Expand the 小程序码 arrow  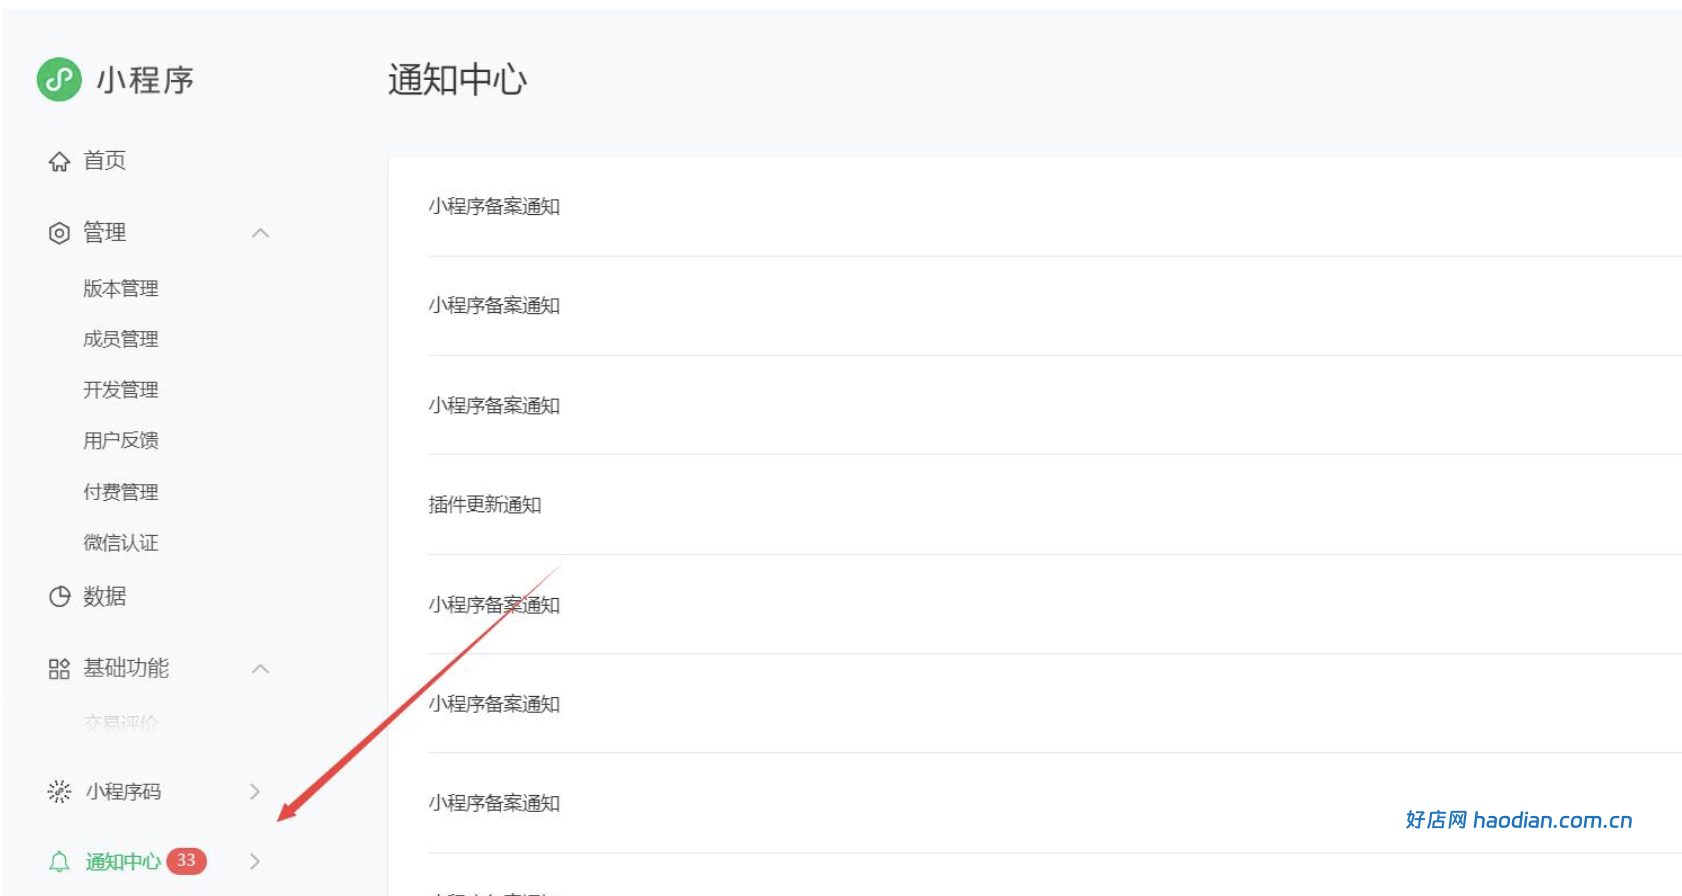pos(255,792)
